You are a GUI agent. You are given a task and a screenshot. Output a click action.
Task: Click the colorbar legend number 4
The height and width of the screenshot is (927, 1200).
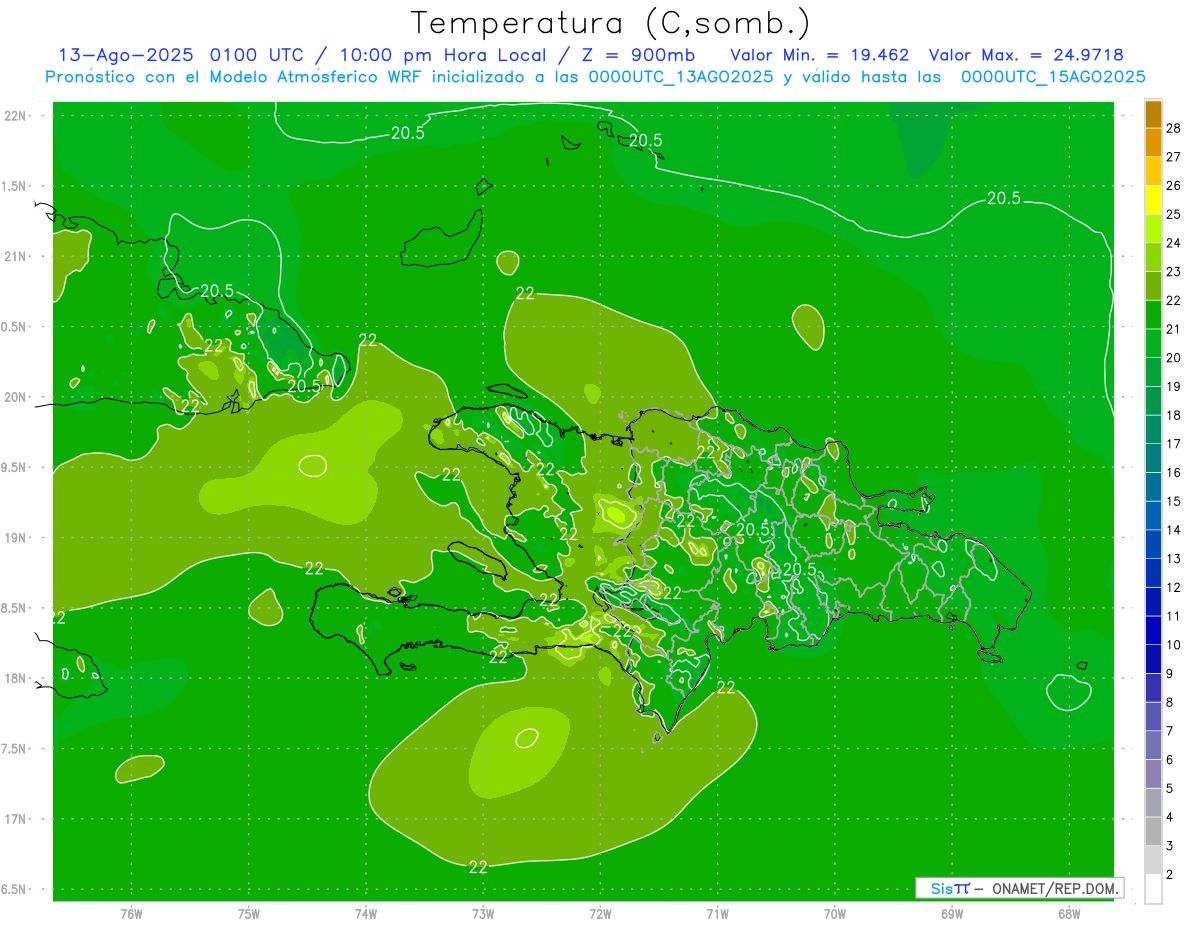point(1169,818)
